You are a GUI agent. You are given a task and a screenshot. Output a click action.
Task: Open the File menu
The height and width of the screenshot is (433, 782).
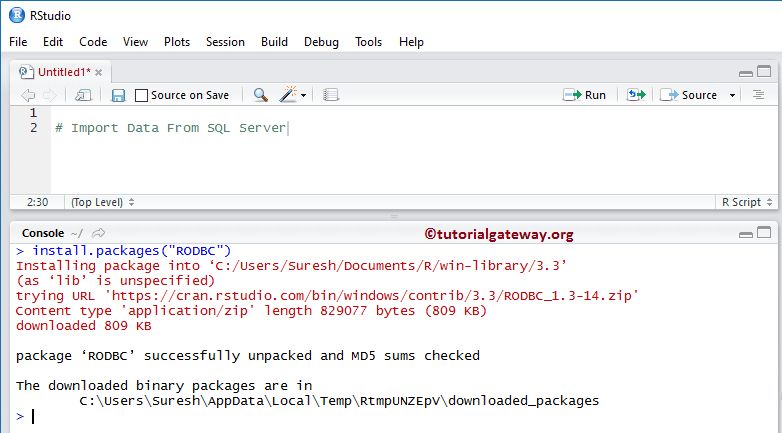tap(18, 42)
